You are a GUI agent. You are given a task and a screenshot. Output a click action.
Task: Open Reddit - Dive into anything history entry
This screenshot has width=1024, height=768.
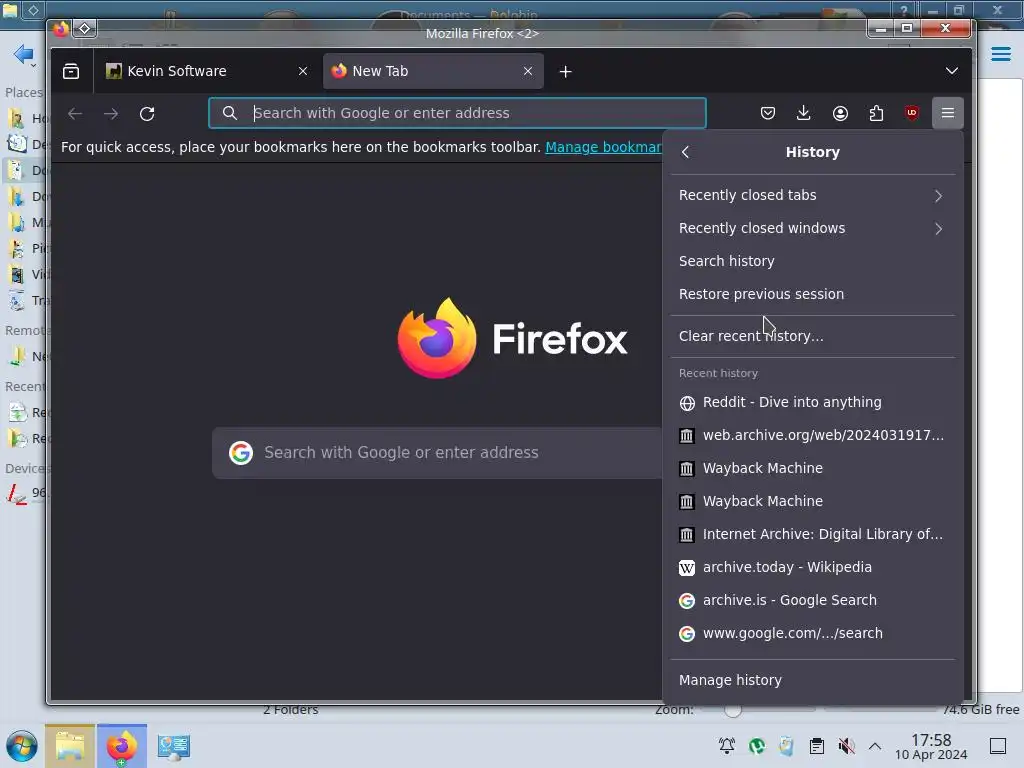pyautogui.click(x=812, y=402)
